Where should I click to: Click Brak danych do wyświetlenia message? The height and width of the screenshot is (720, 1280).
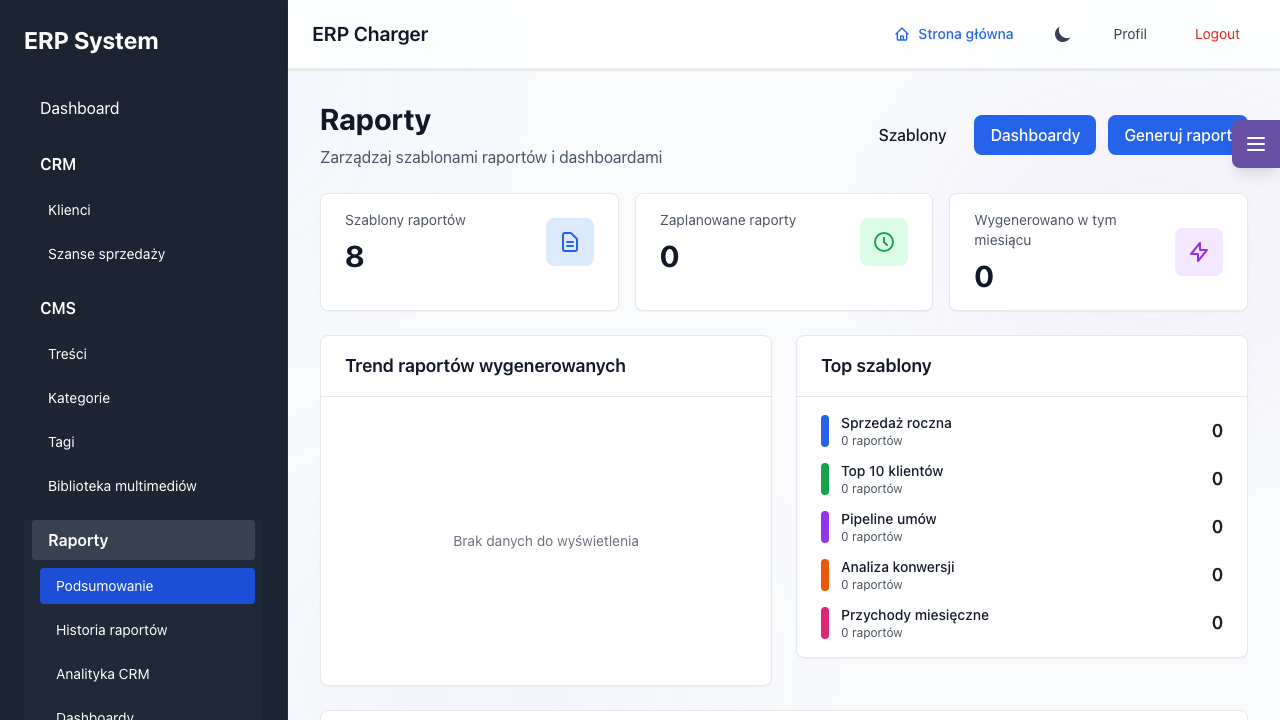coord(546,541)
